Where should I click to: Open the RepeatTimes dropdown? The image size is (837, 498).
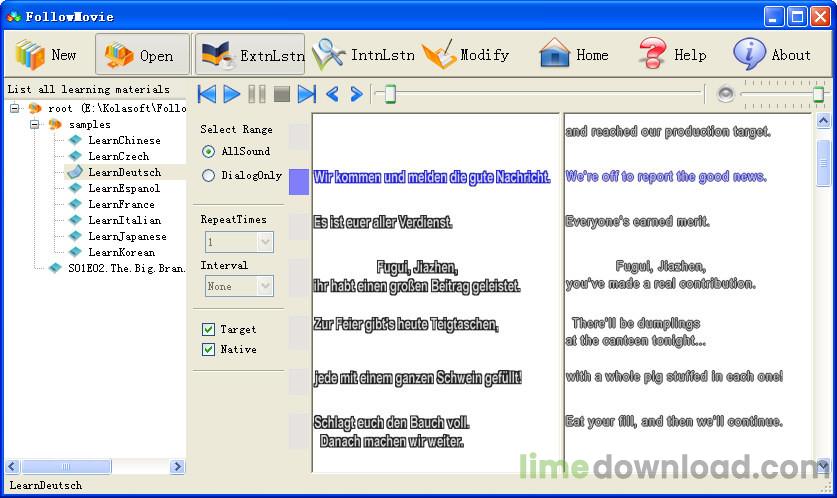(x=265, y=242)
